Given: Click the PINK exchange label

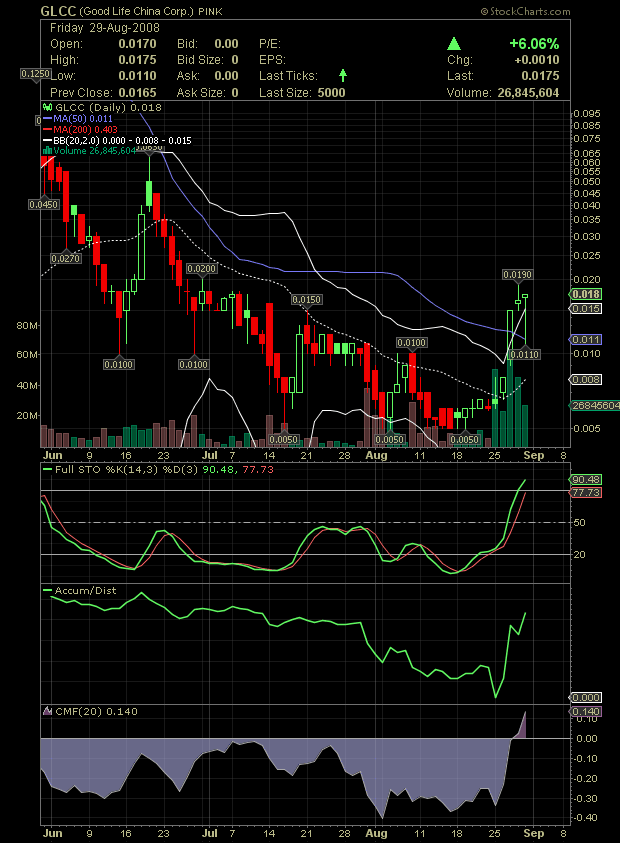Looking at the screenshot, I should click(x=210, y=11).
